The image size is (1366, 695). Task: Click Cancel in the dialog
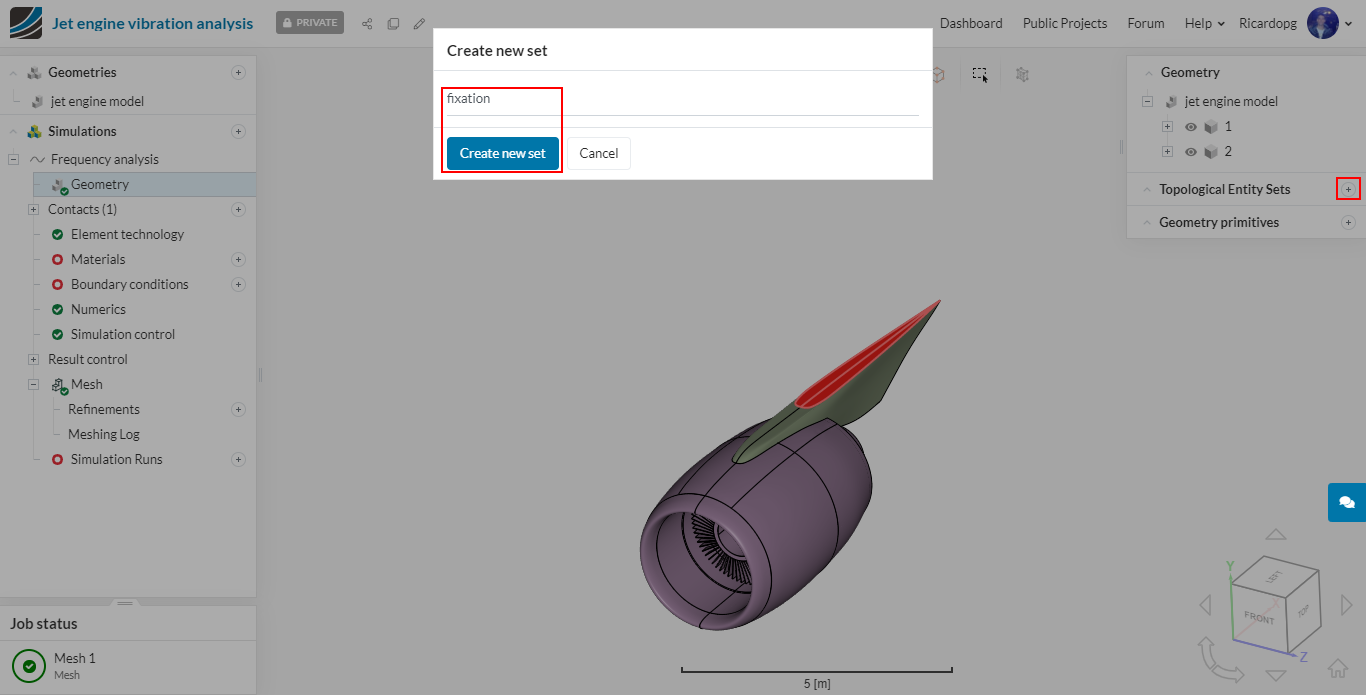(x=599, y=153)
